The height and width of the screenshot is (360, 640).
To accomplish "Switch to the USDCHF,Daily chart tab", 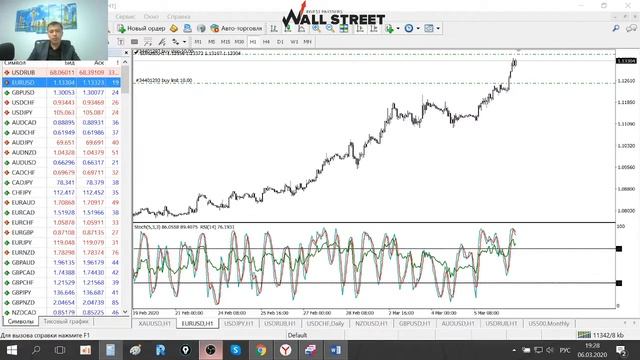I will tap(325, 323).
